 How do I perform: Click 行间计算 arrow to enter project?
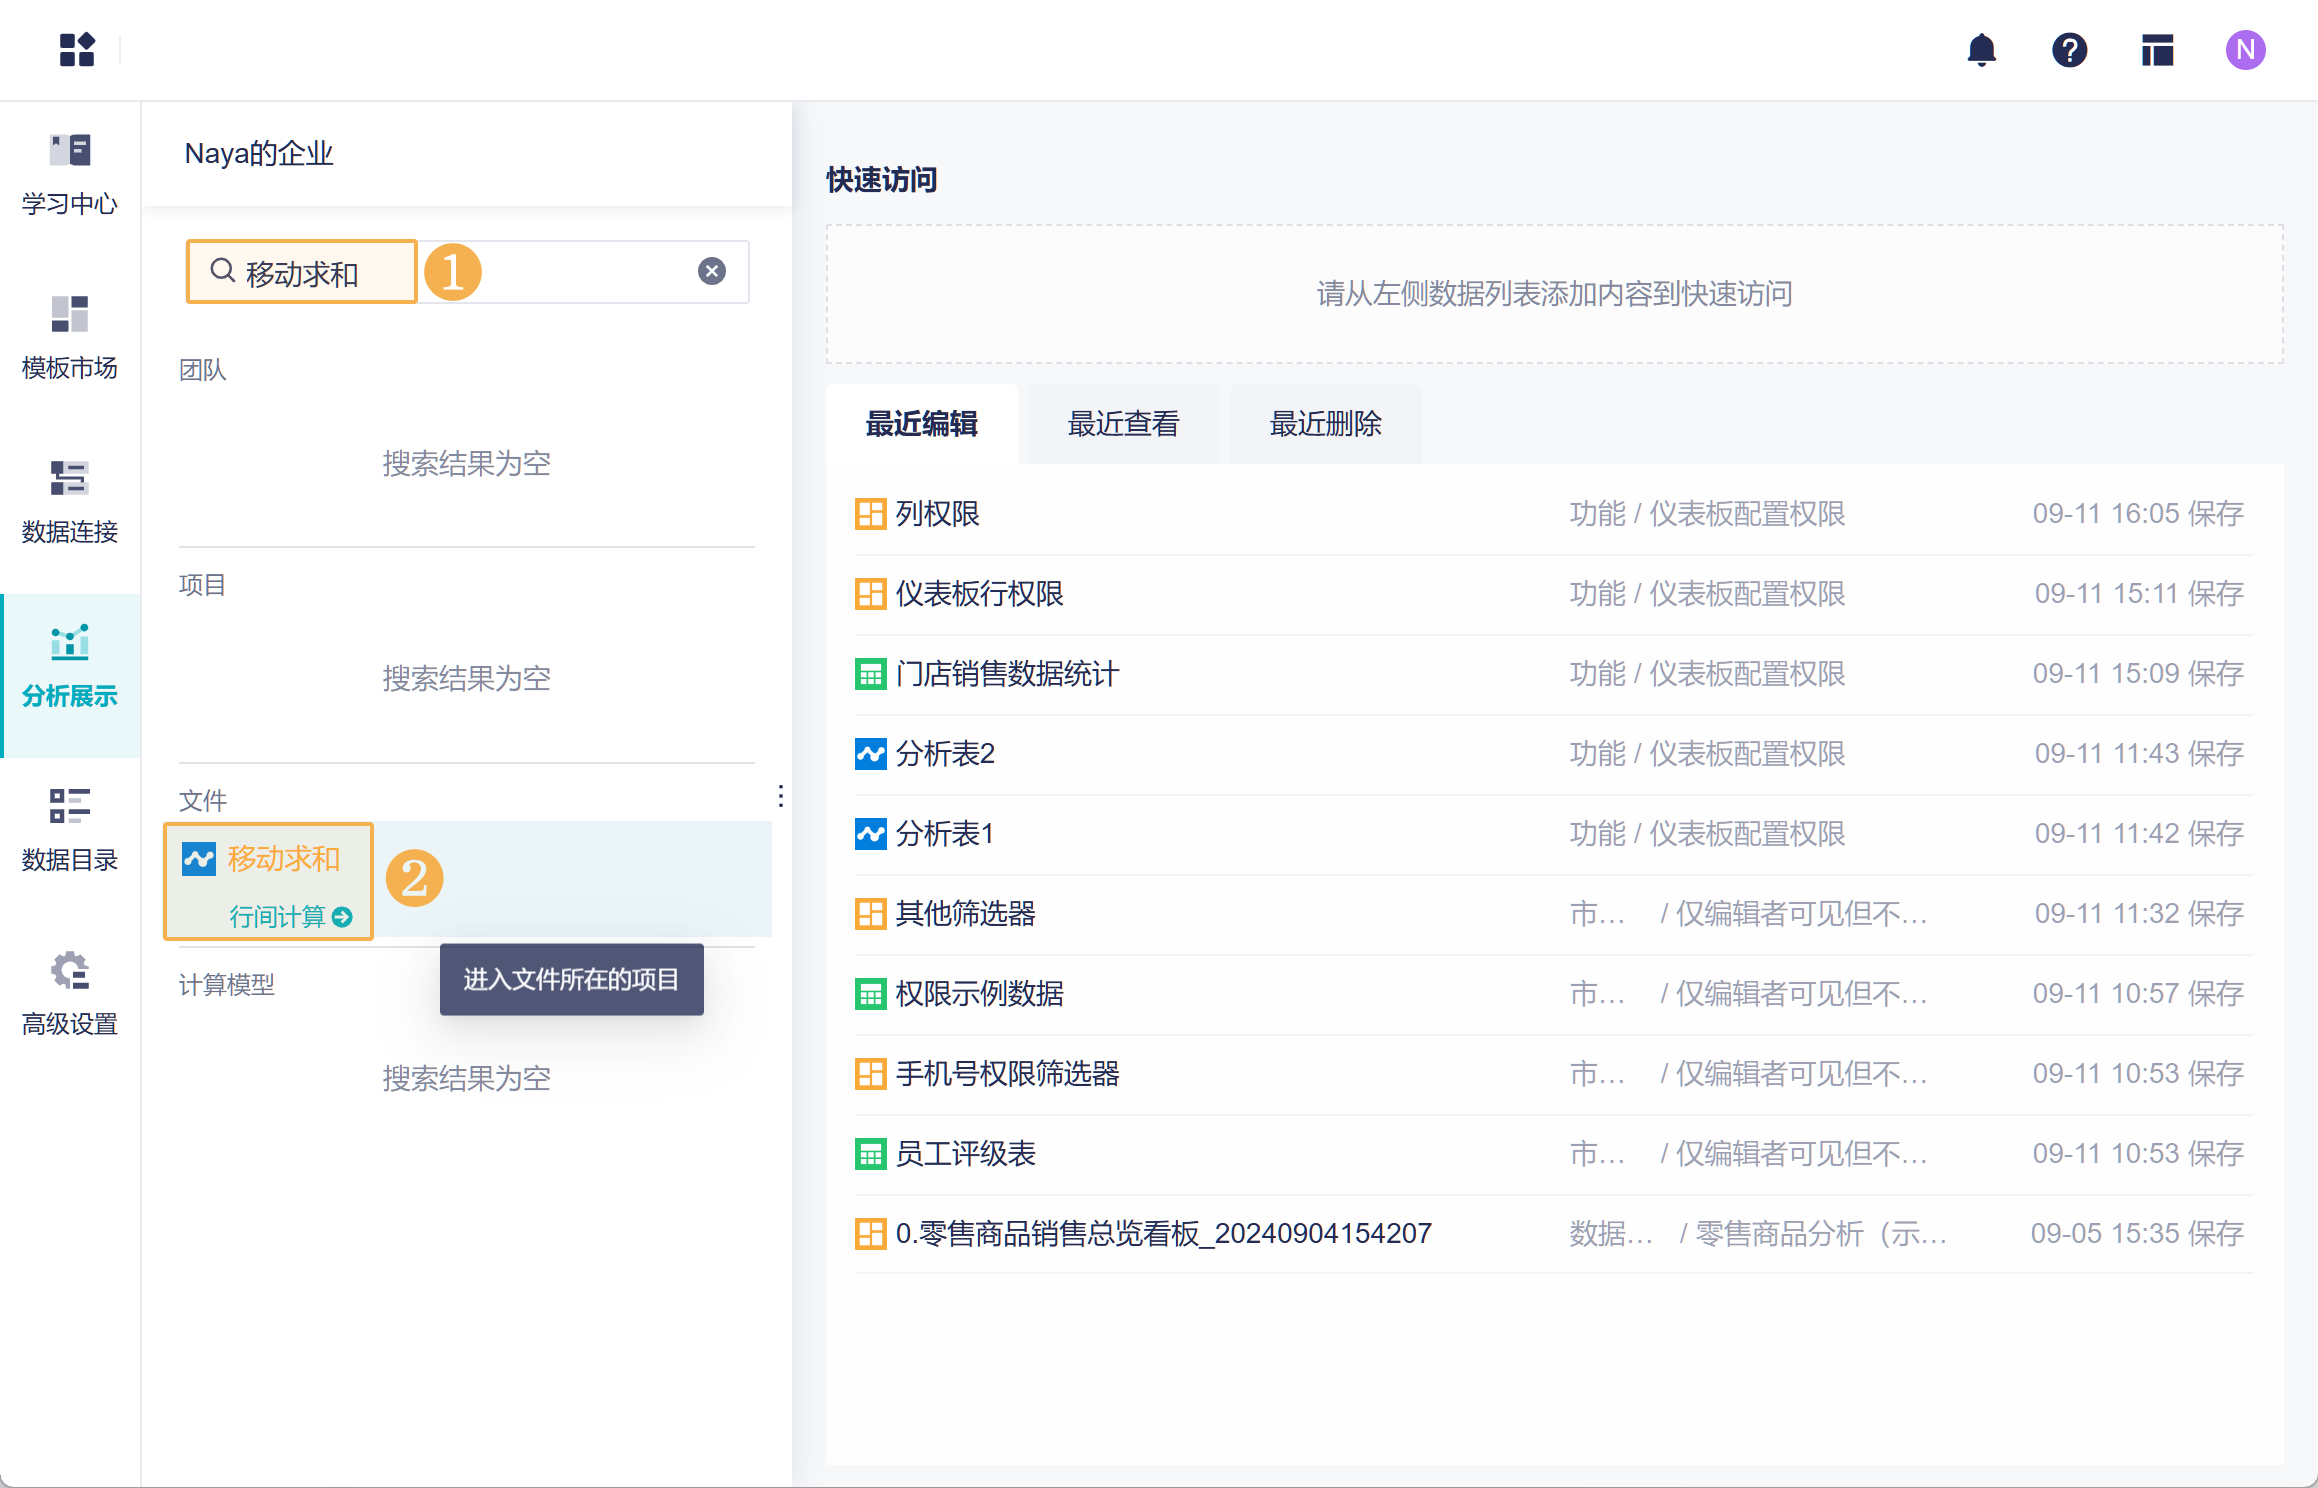(342, 917)
